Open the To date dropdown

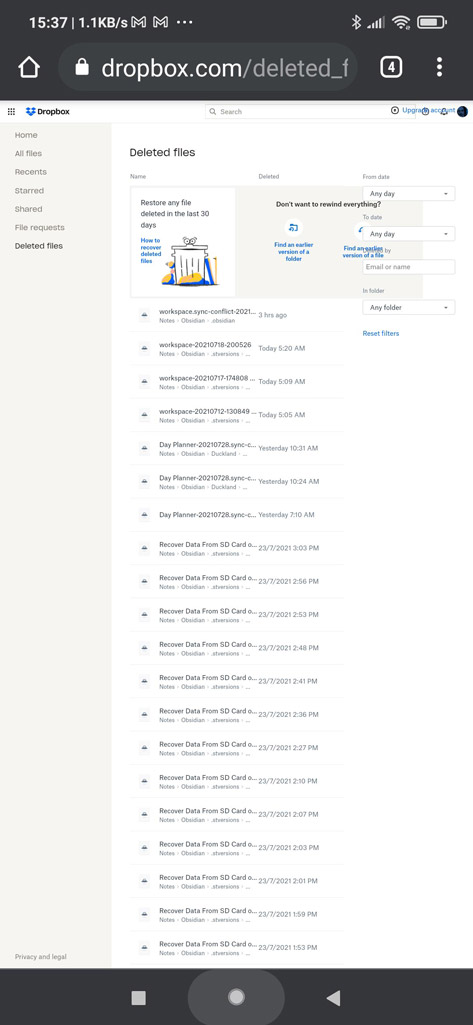(x=408, y=233)
